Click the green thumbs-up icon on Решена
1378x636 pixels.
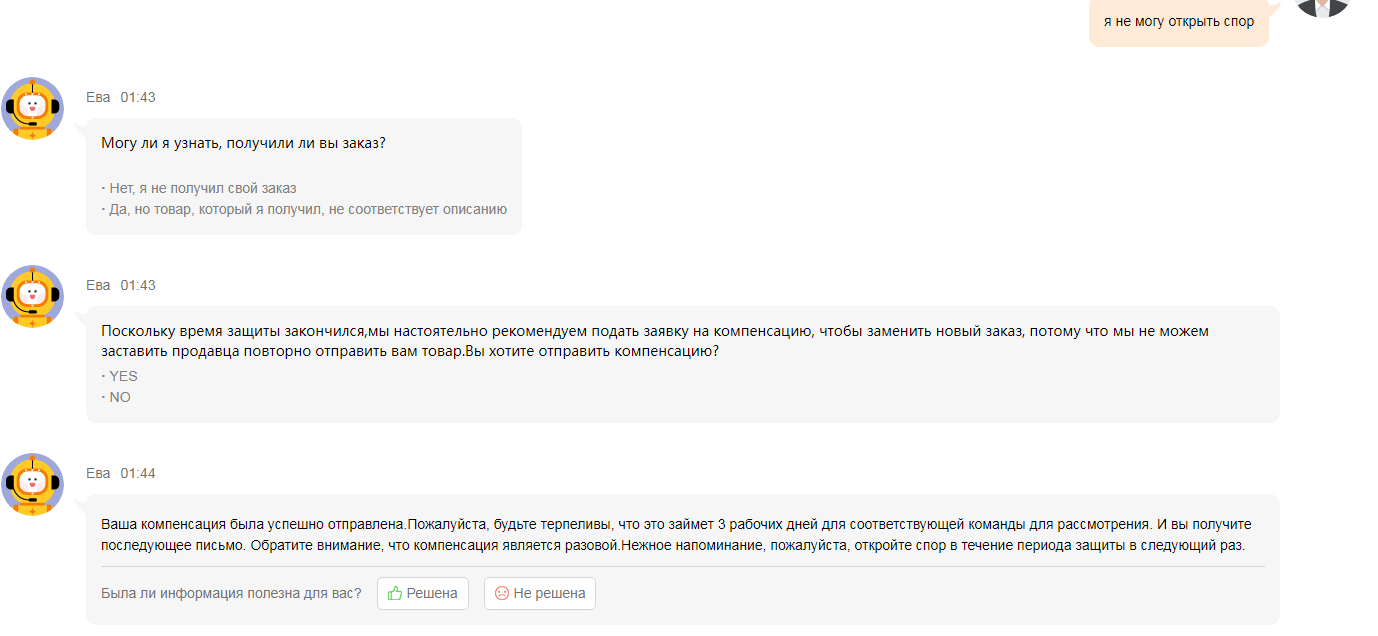coord(394,593)
